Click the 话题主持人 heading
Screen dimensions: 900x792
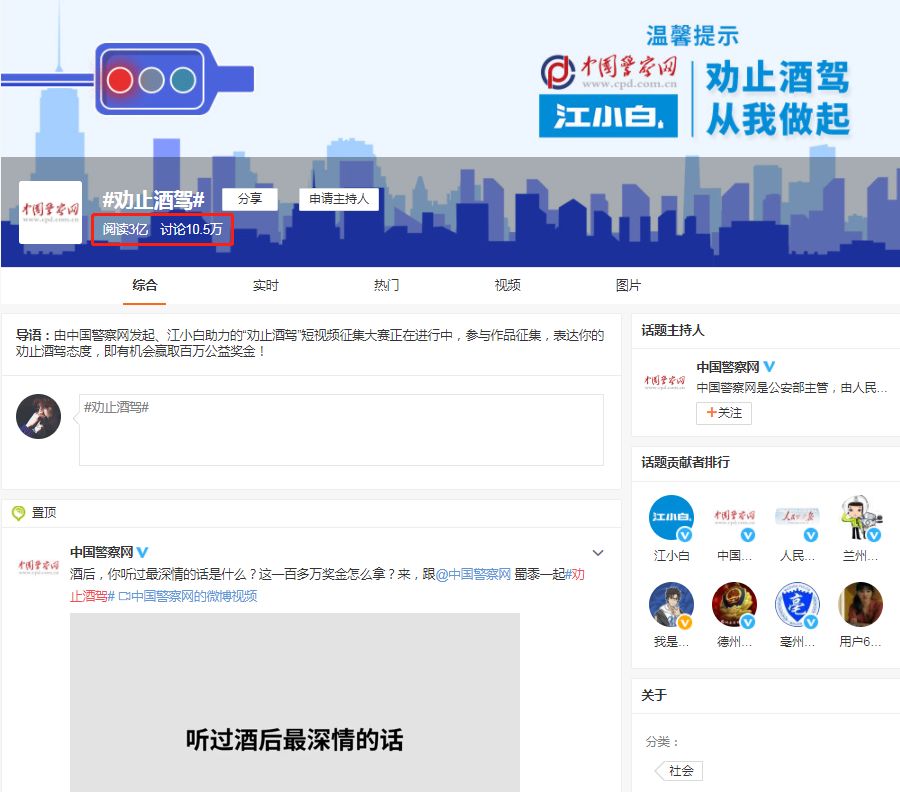pyautogui.click(x=673, y=331)
